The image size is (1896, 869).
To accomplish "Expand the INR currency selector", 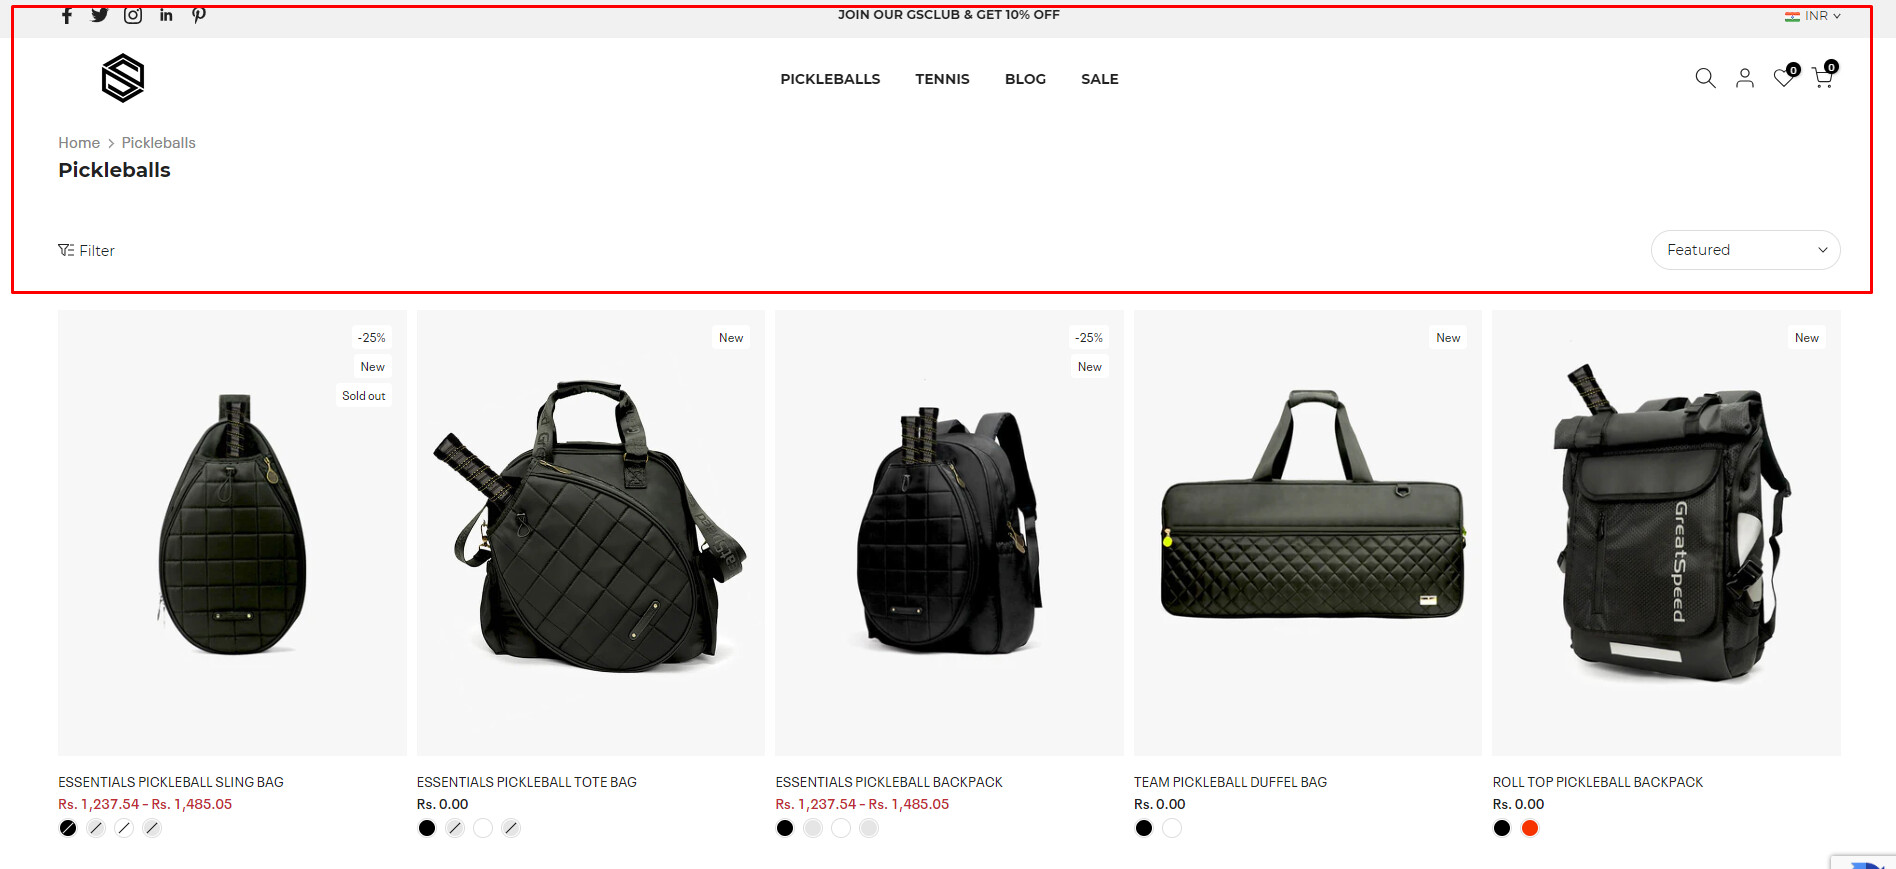I will (1812, 16).
